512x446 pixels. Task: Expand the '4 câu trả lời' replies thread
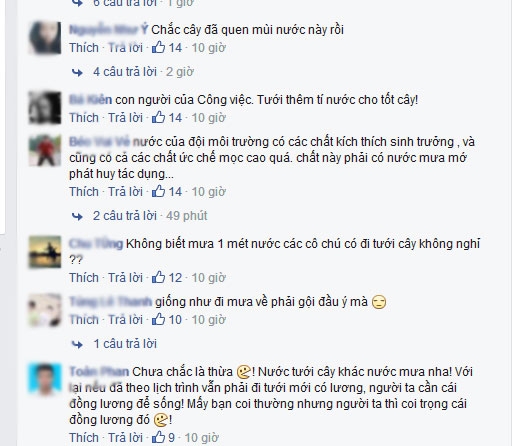tap(125, 72)
